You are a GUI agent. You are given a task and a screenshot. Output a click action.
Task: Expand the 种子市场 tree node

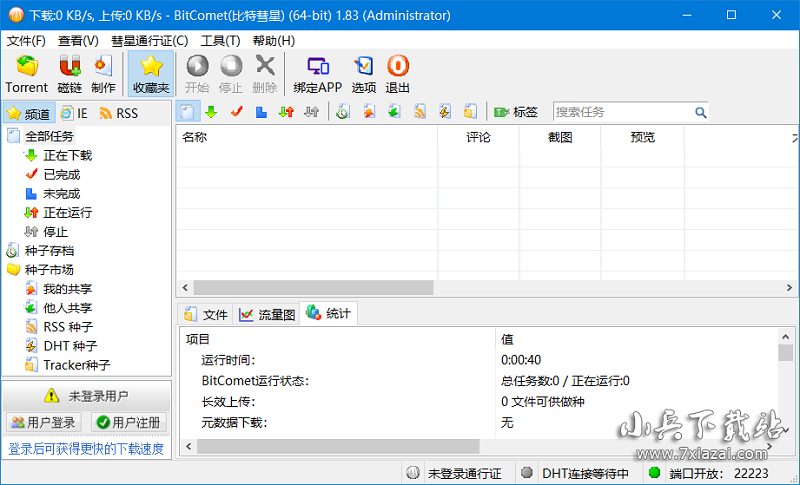click(48, 270)
